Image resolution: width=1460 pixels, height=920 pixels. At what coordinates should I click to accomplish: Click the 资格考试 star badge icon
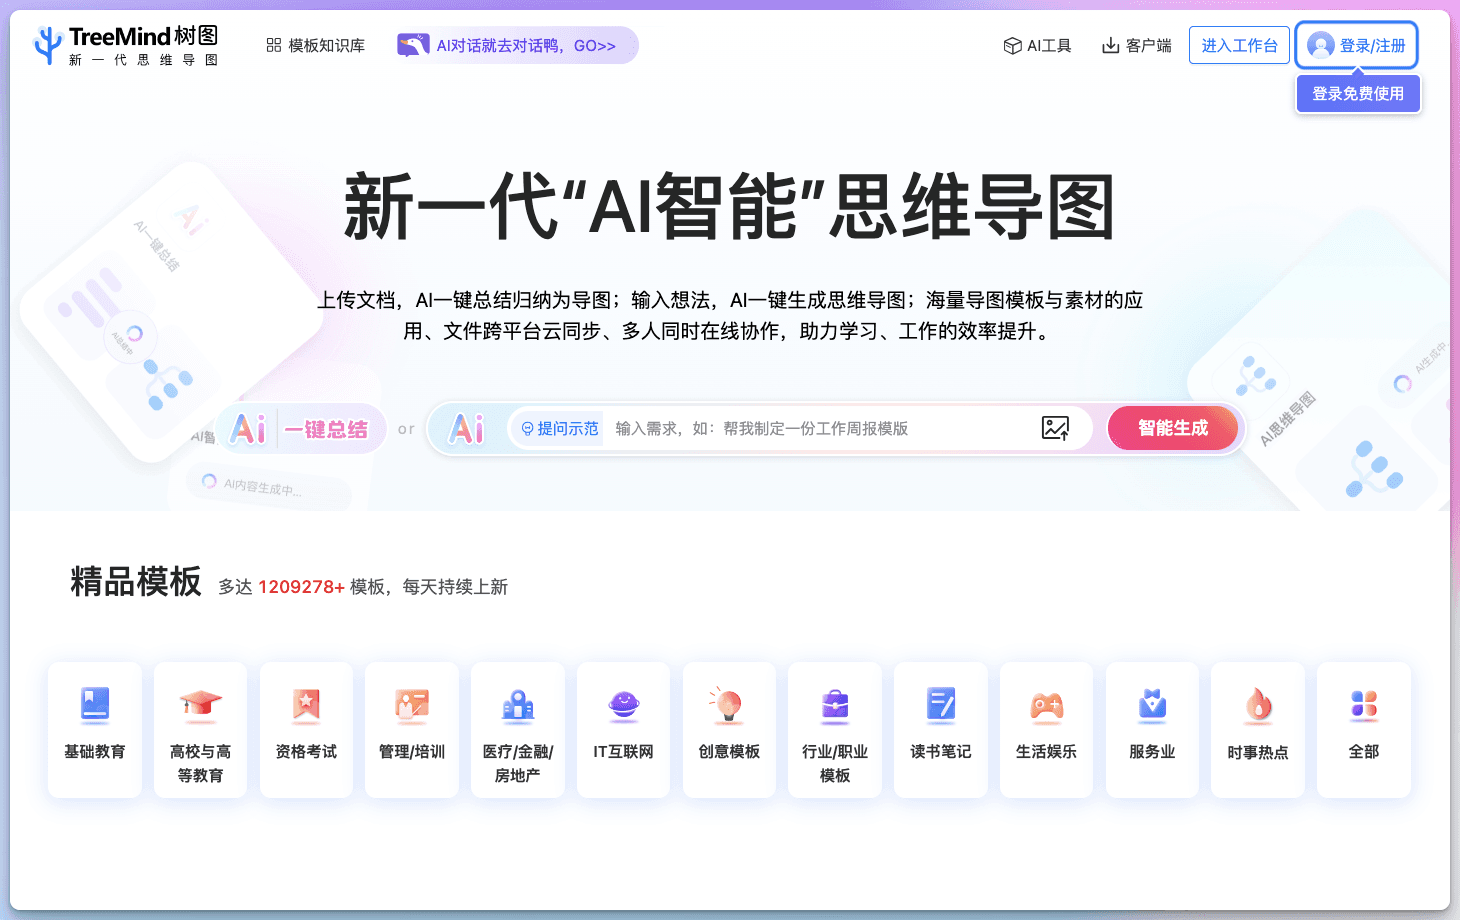pyautogui.click(x=306, y=704)
